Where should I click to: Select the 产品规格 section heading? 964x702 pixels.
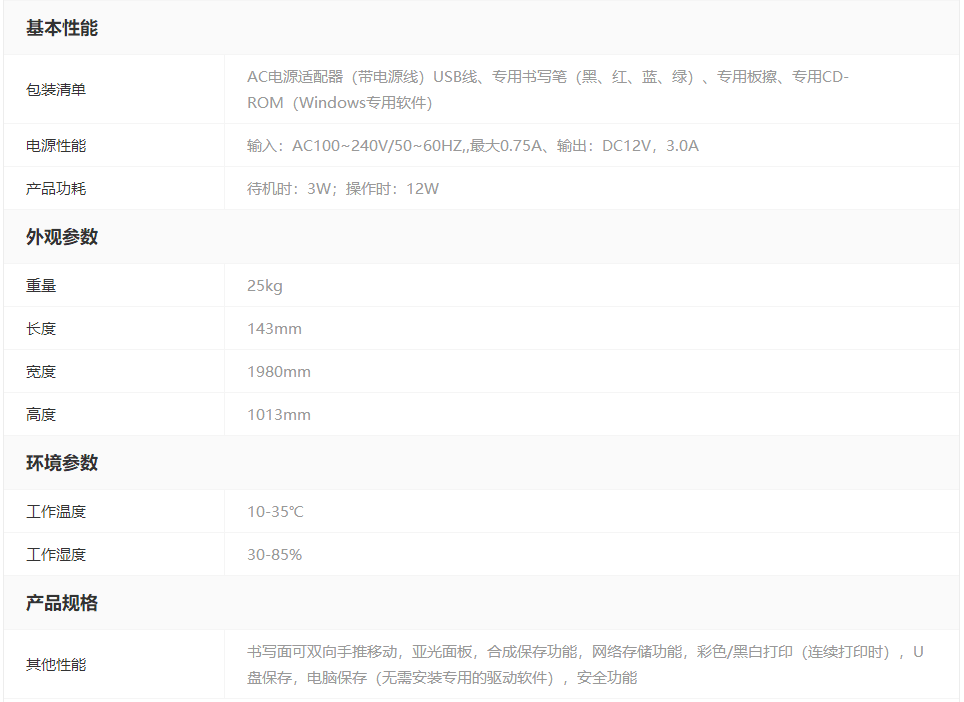(x=62, y=603)
